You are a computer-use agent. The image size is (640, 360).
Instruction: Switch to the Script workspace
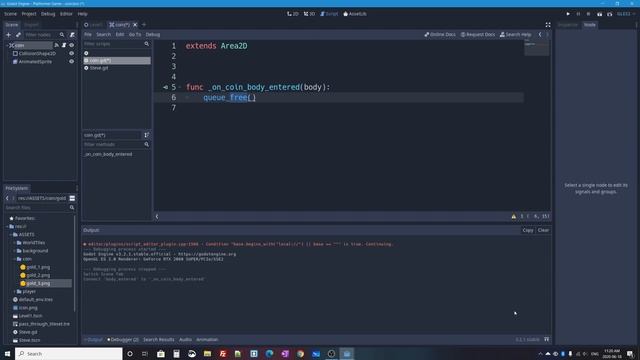(329, 14)
